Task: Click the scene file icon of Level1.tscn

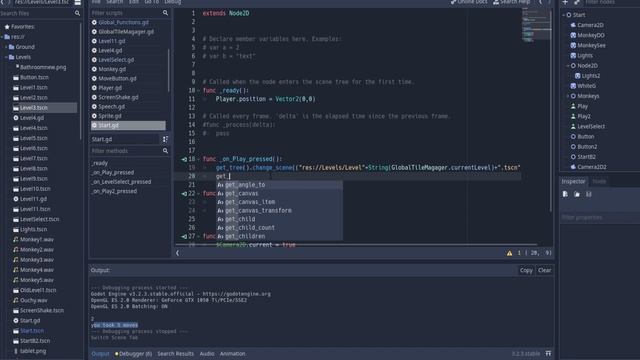Action: pos(16,87)
